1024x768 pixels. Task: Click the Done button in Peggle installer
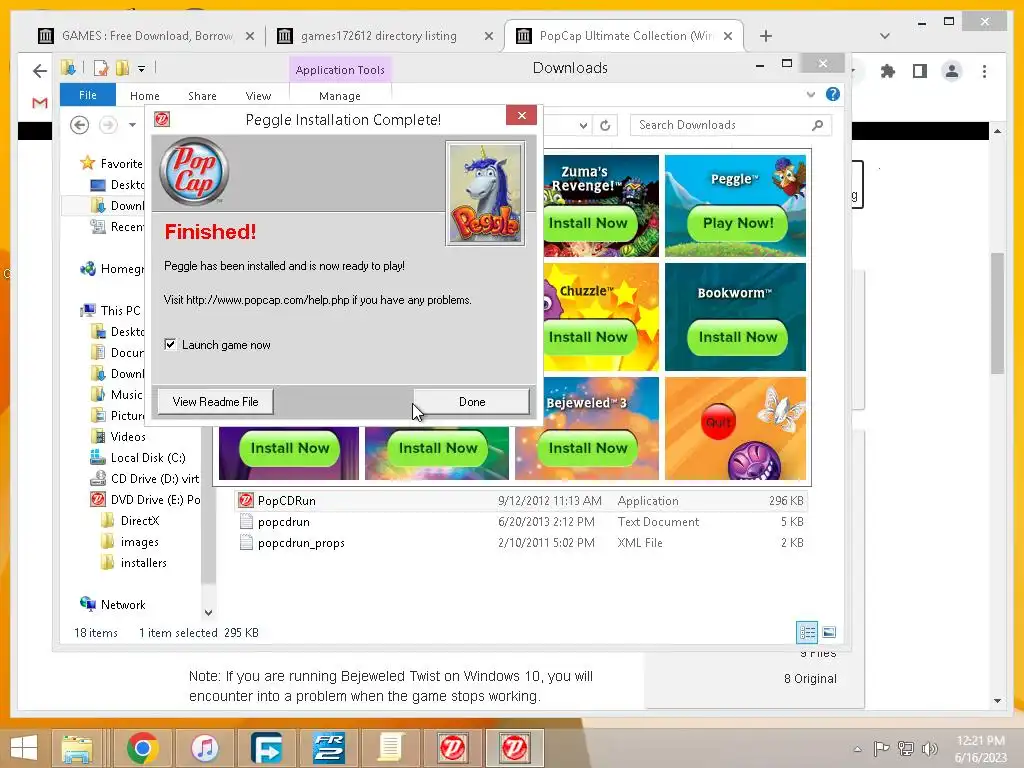coord(472,402)
